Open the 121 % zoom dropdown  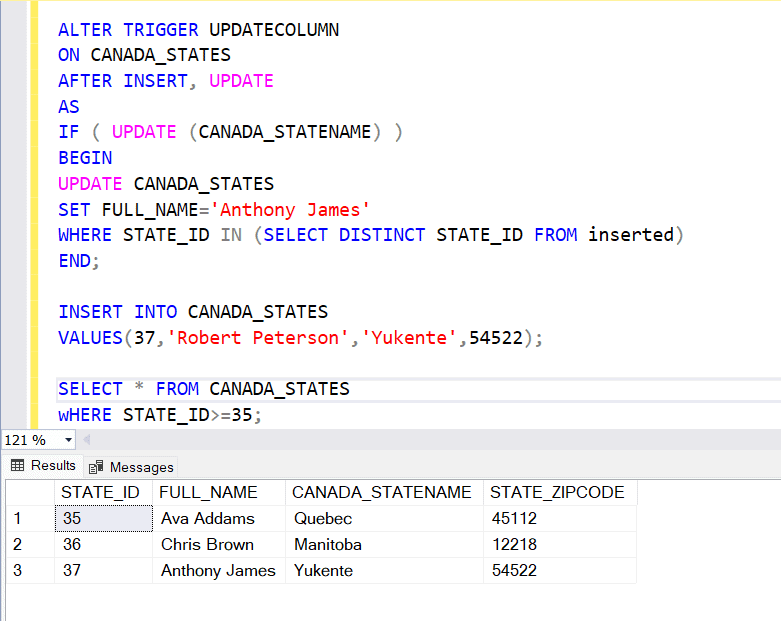(x=68, y=440)
